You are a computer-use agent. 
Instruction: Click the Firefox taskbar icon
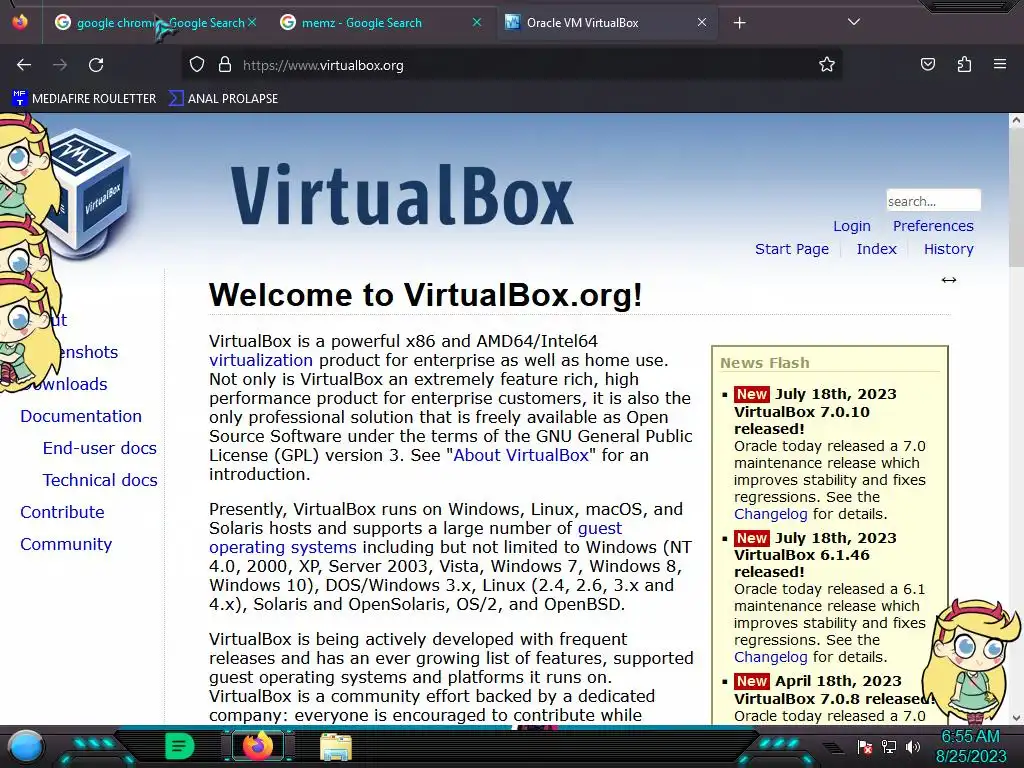(x=258, y=746)
